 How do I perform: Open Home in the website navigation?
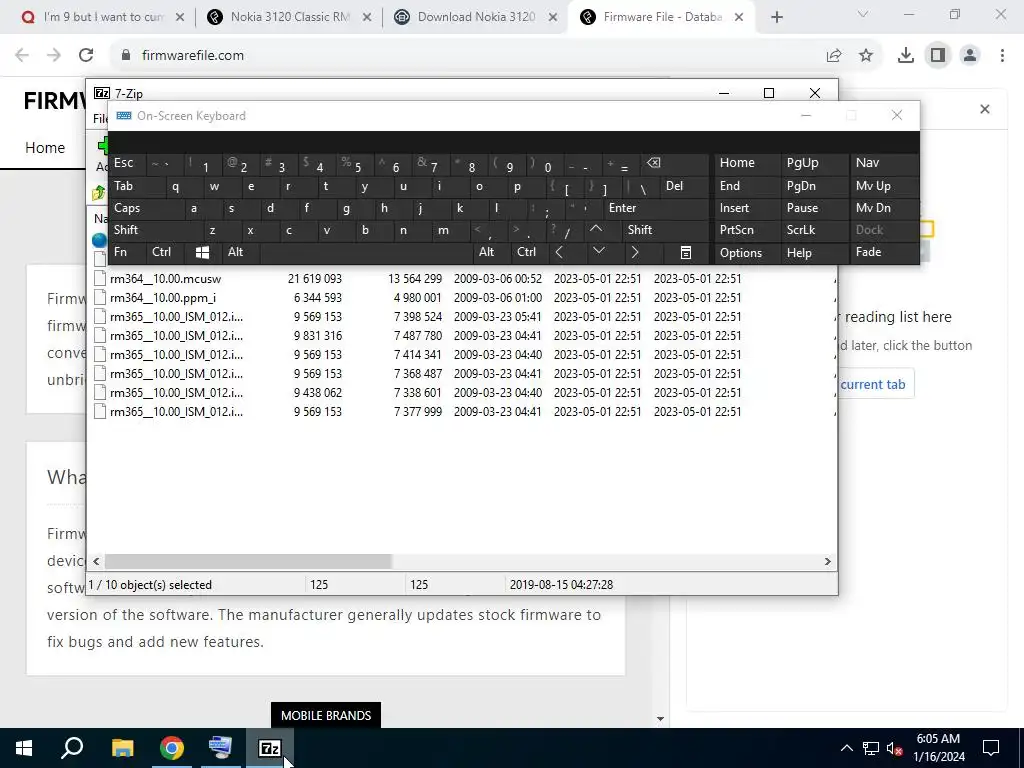(x=45, y=148)
